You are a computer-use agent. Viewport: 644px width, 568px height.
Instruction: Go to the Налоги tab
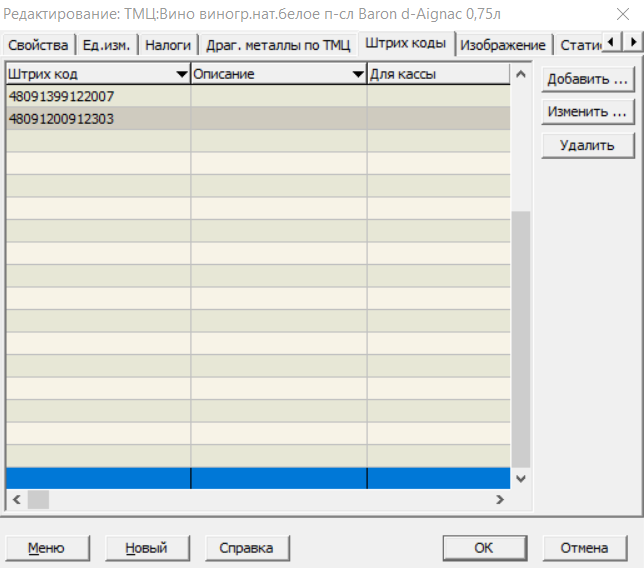168,45
